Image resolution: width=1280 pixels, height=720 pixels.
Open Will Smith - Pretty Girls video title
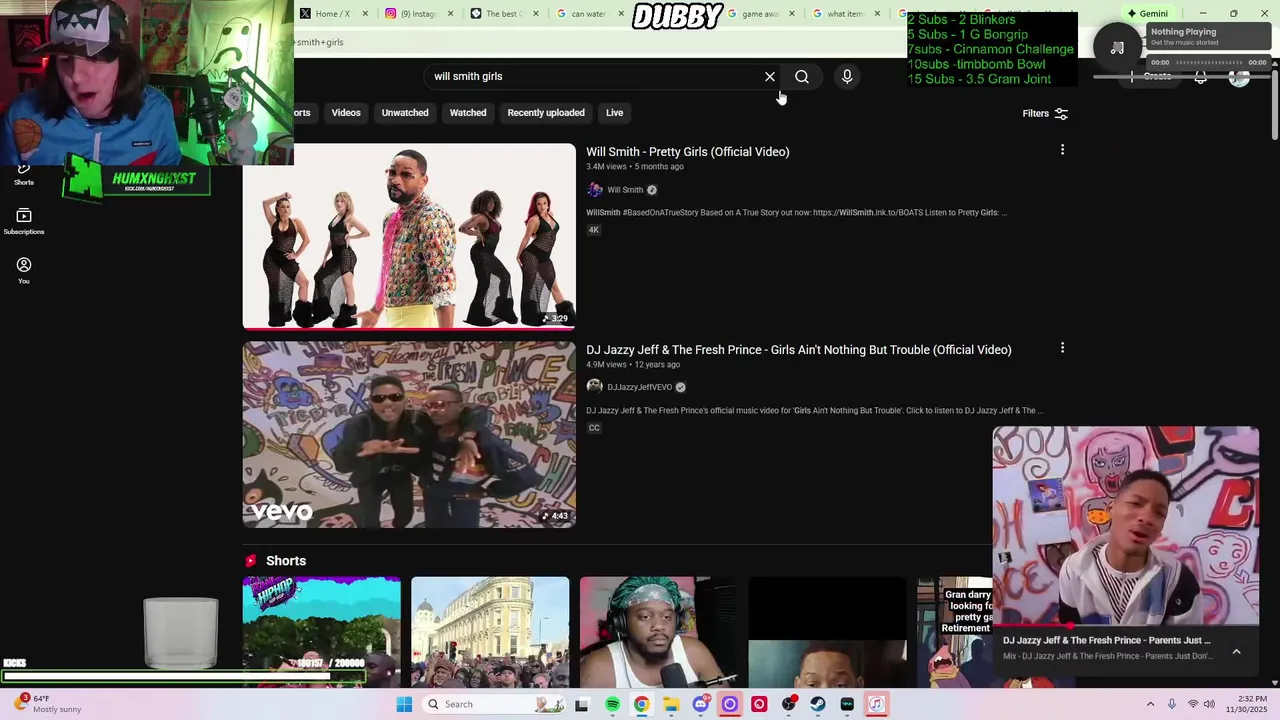688,152
